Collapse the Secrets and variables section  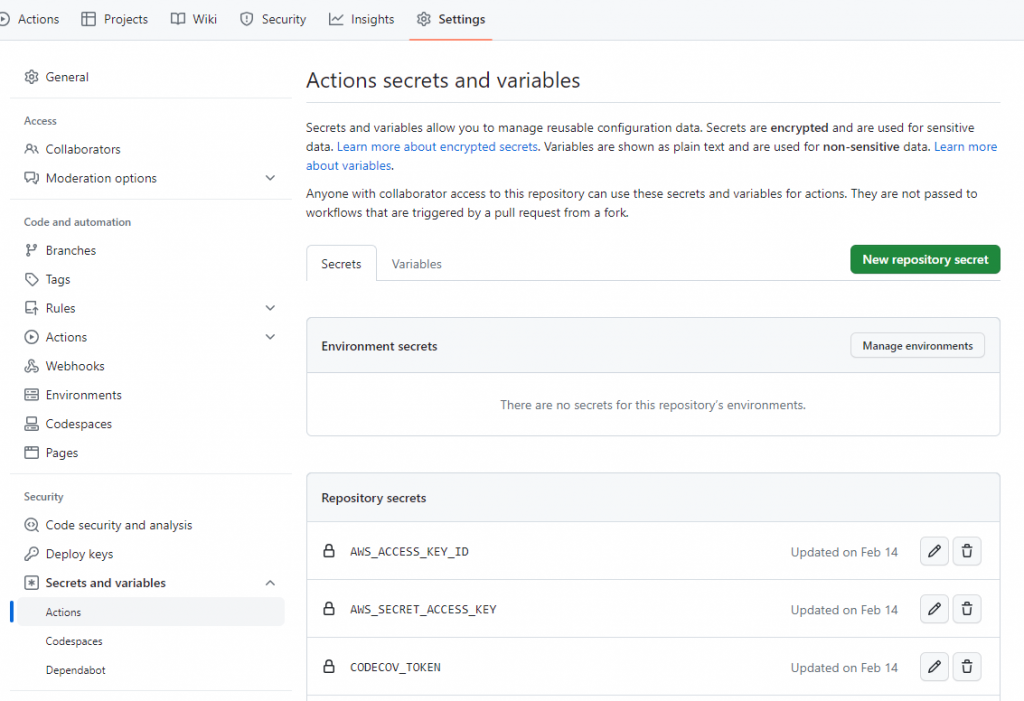(270, 583)
